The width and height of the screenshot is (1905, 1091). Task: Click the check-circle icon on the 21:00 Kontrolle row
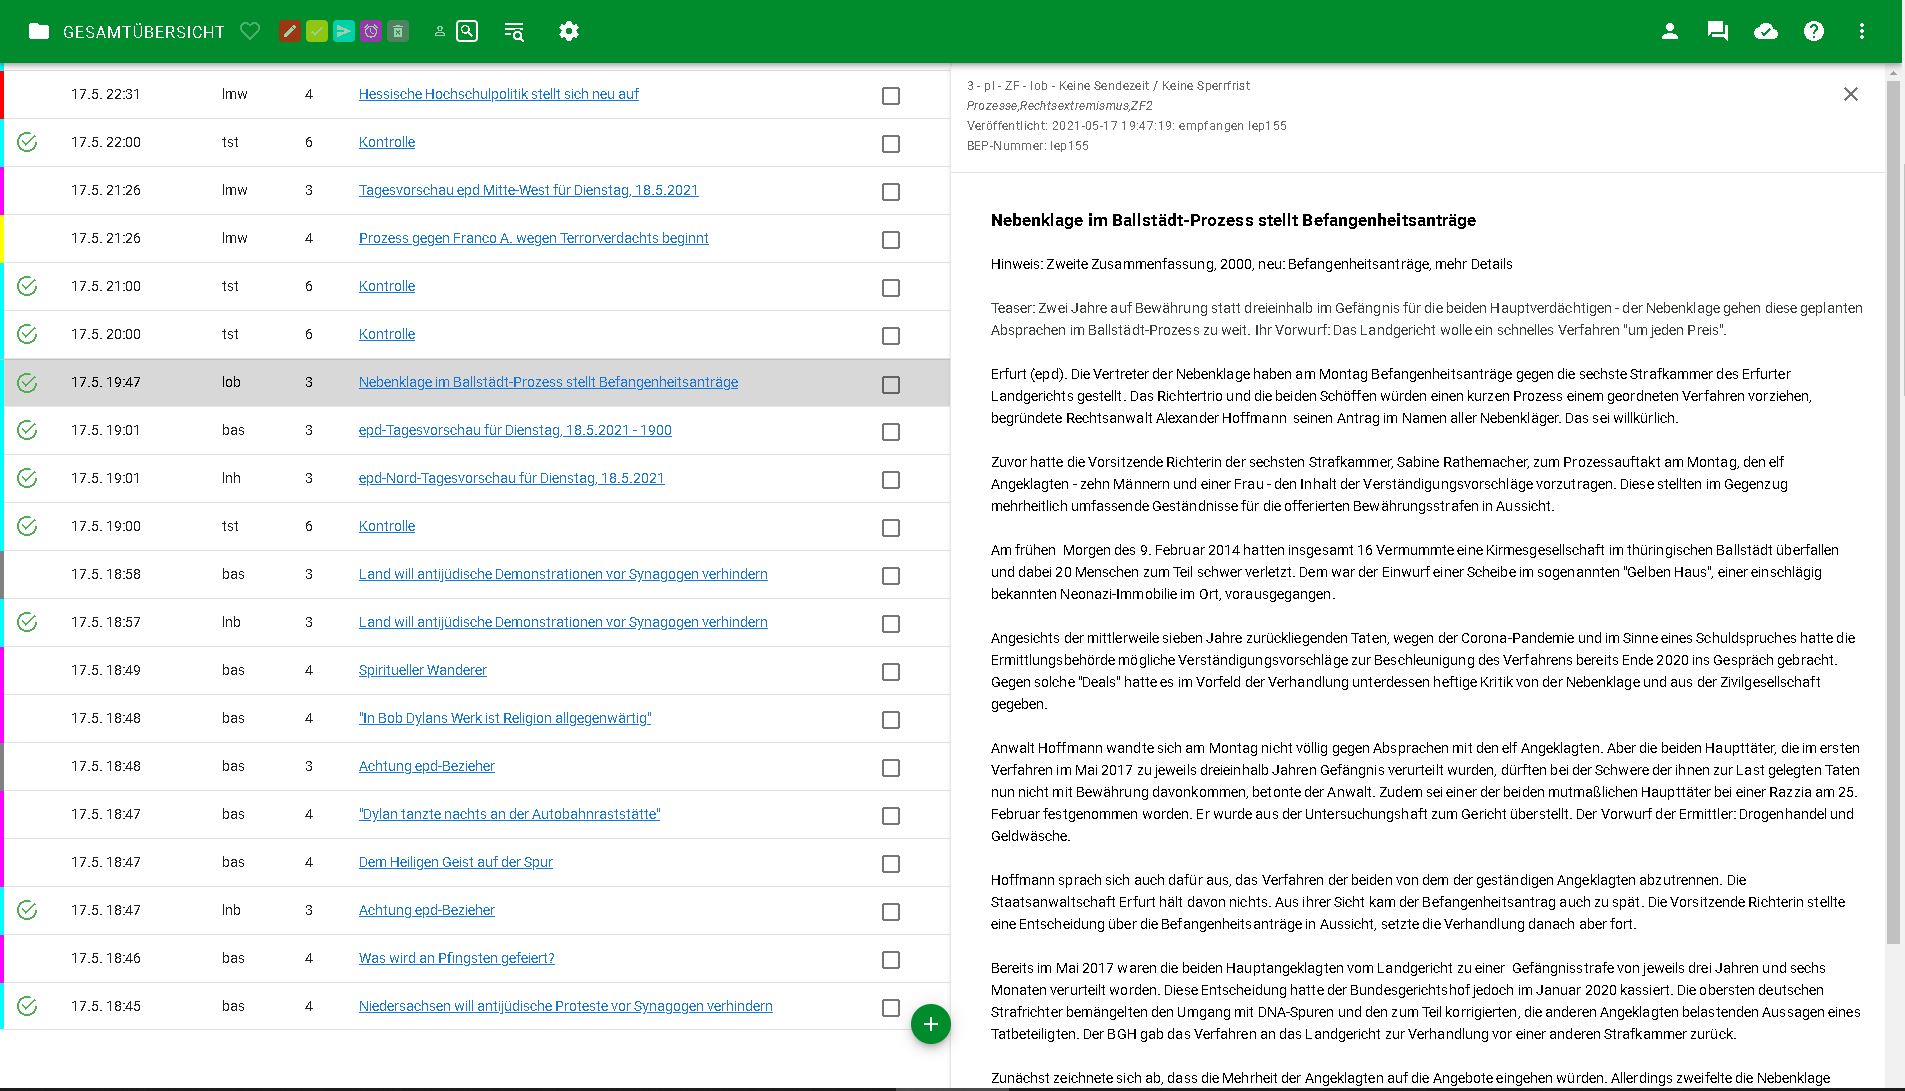27,286
